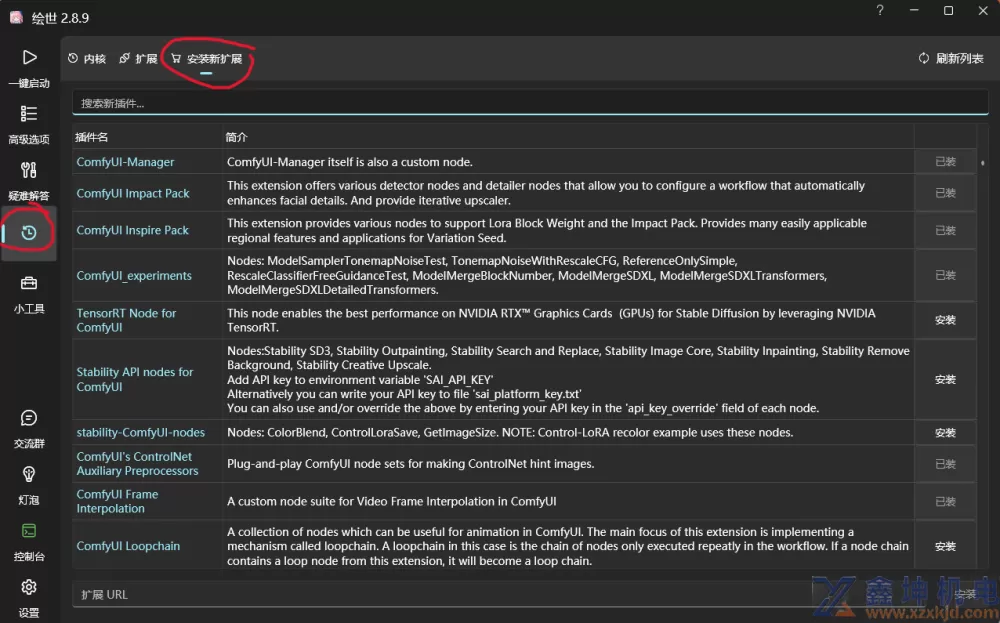
Task: Open the Stability API nodes for ComfyUI link
Action: tap(135, 379)
